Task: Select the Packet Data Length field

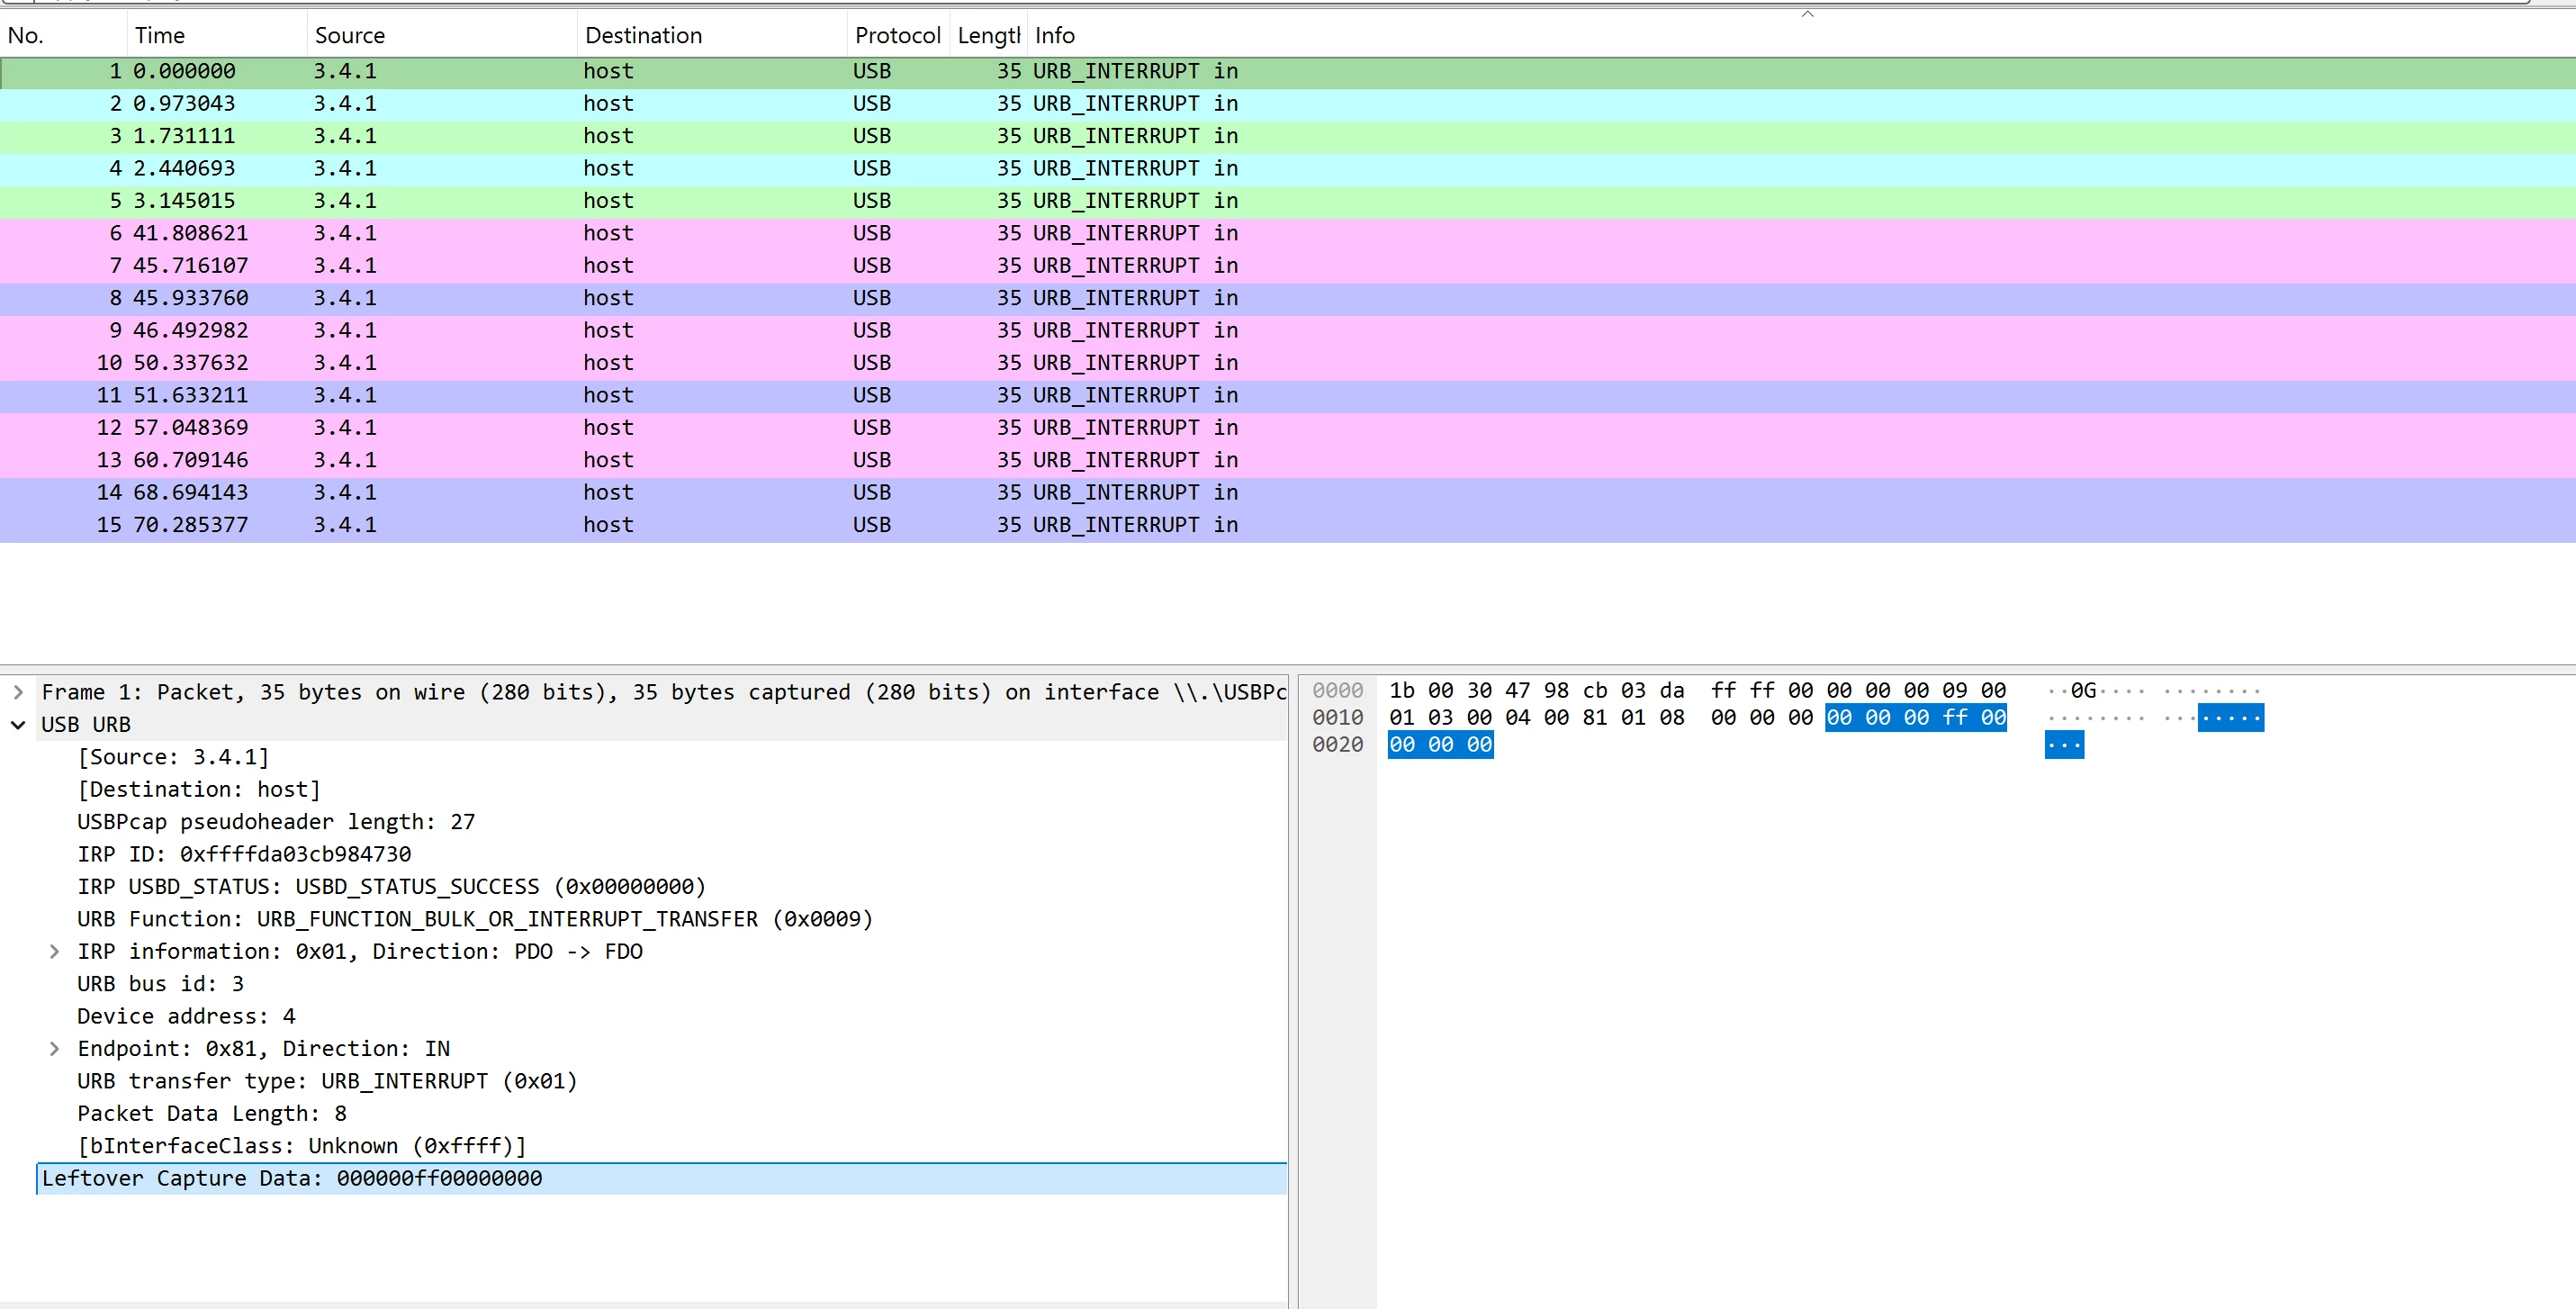Action: click(212, 1114)
